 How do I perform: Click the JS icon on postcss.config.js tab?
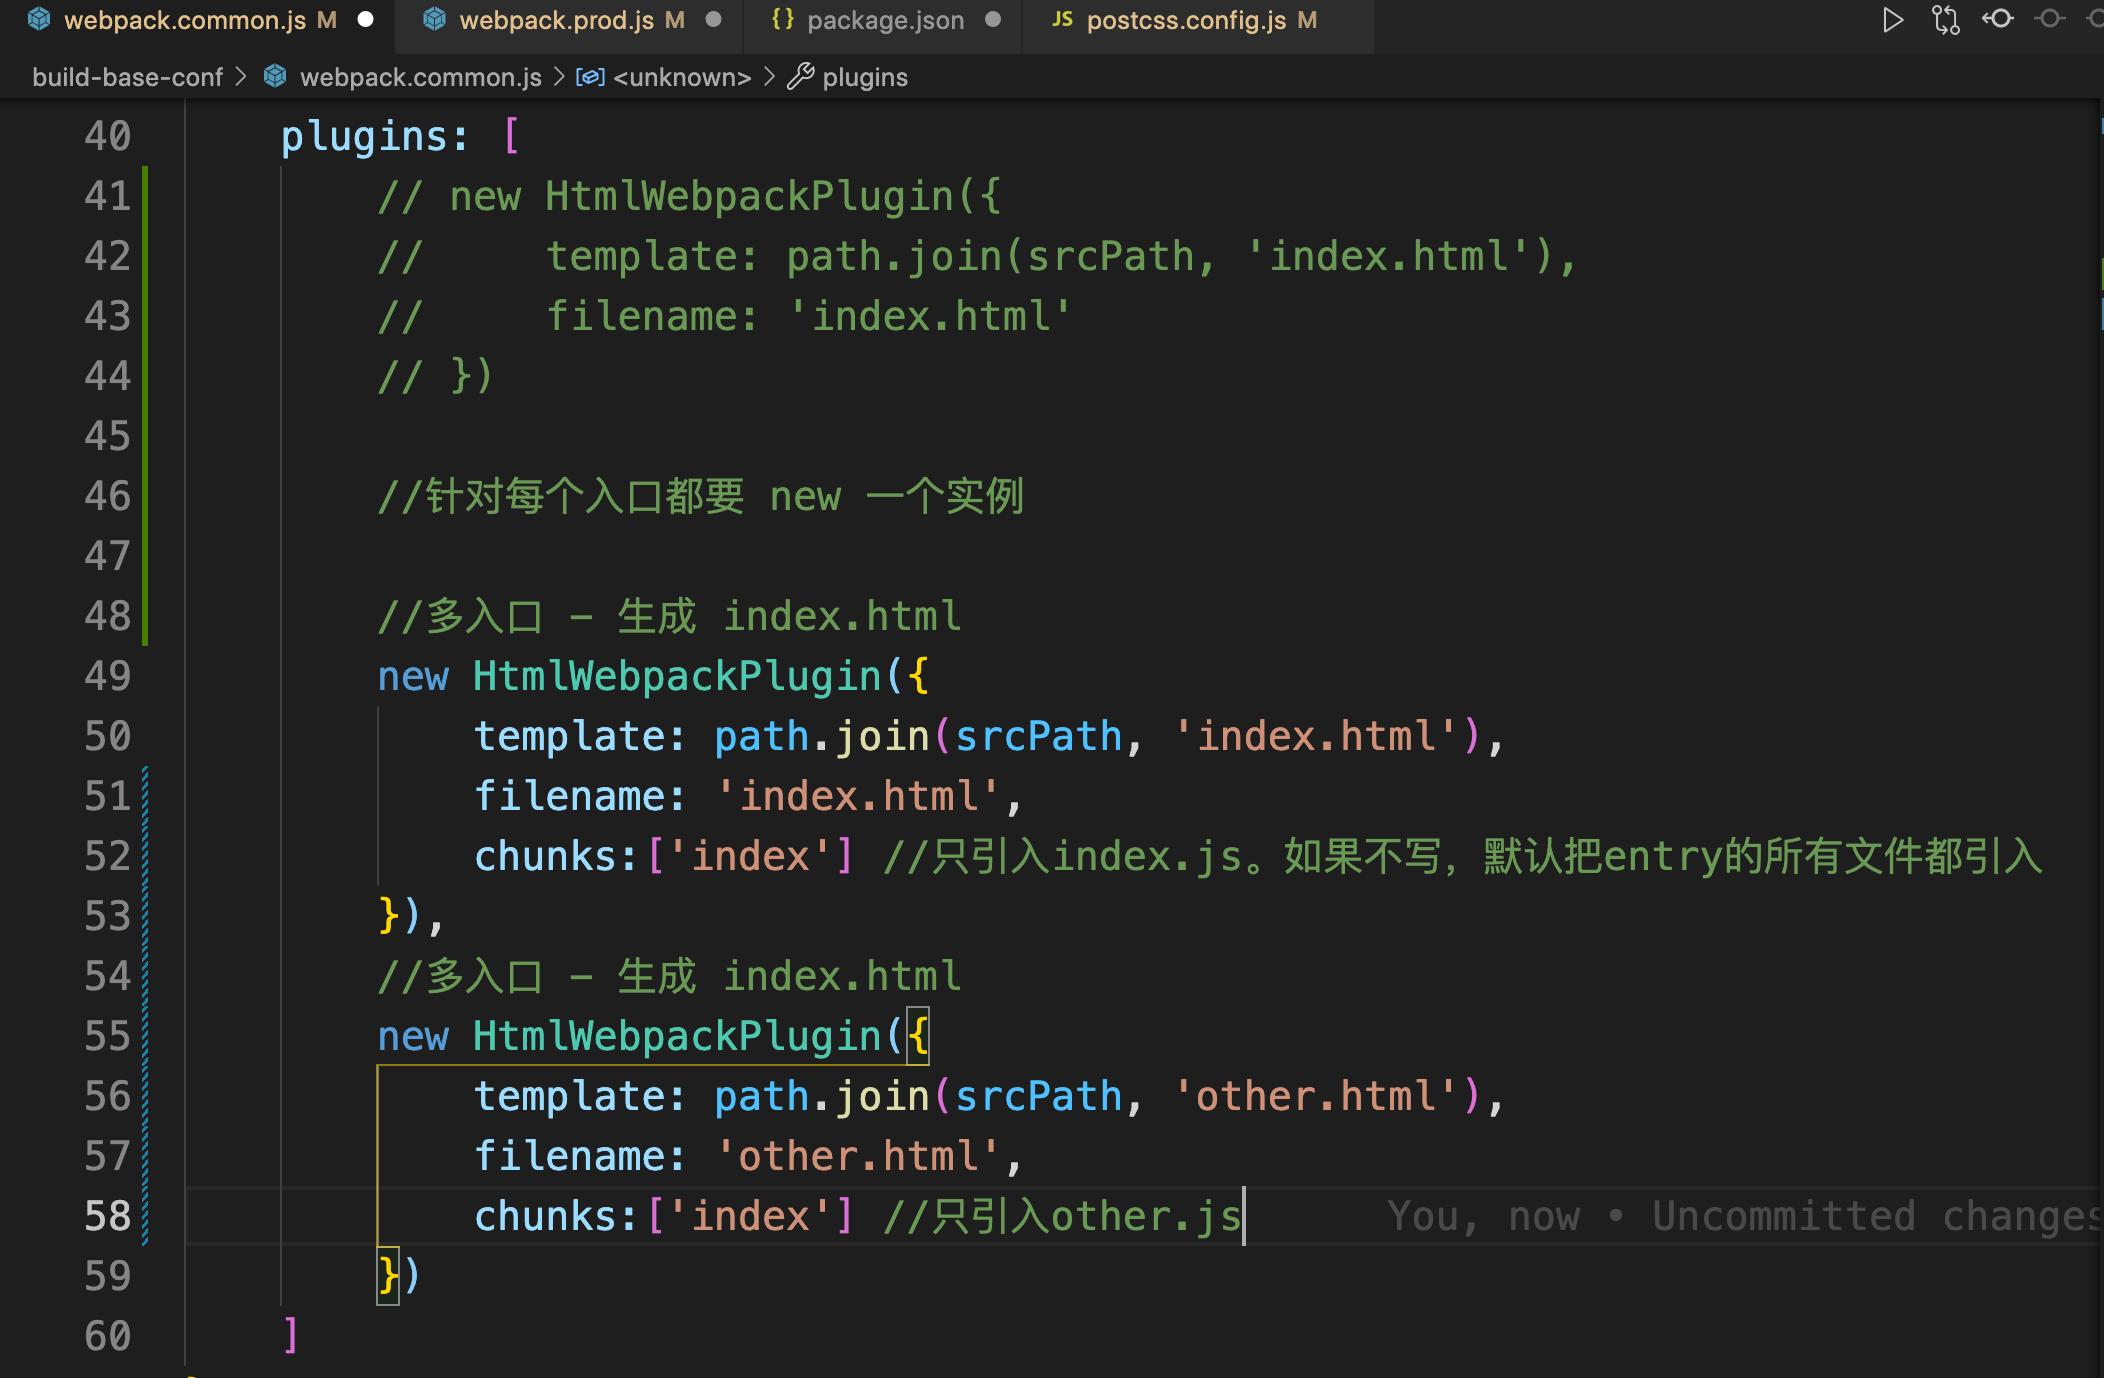pos(1062,19)
